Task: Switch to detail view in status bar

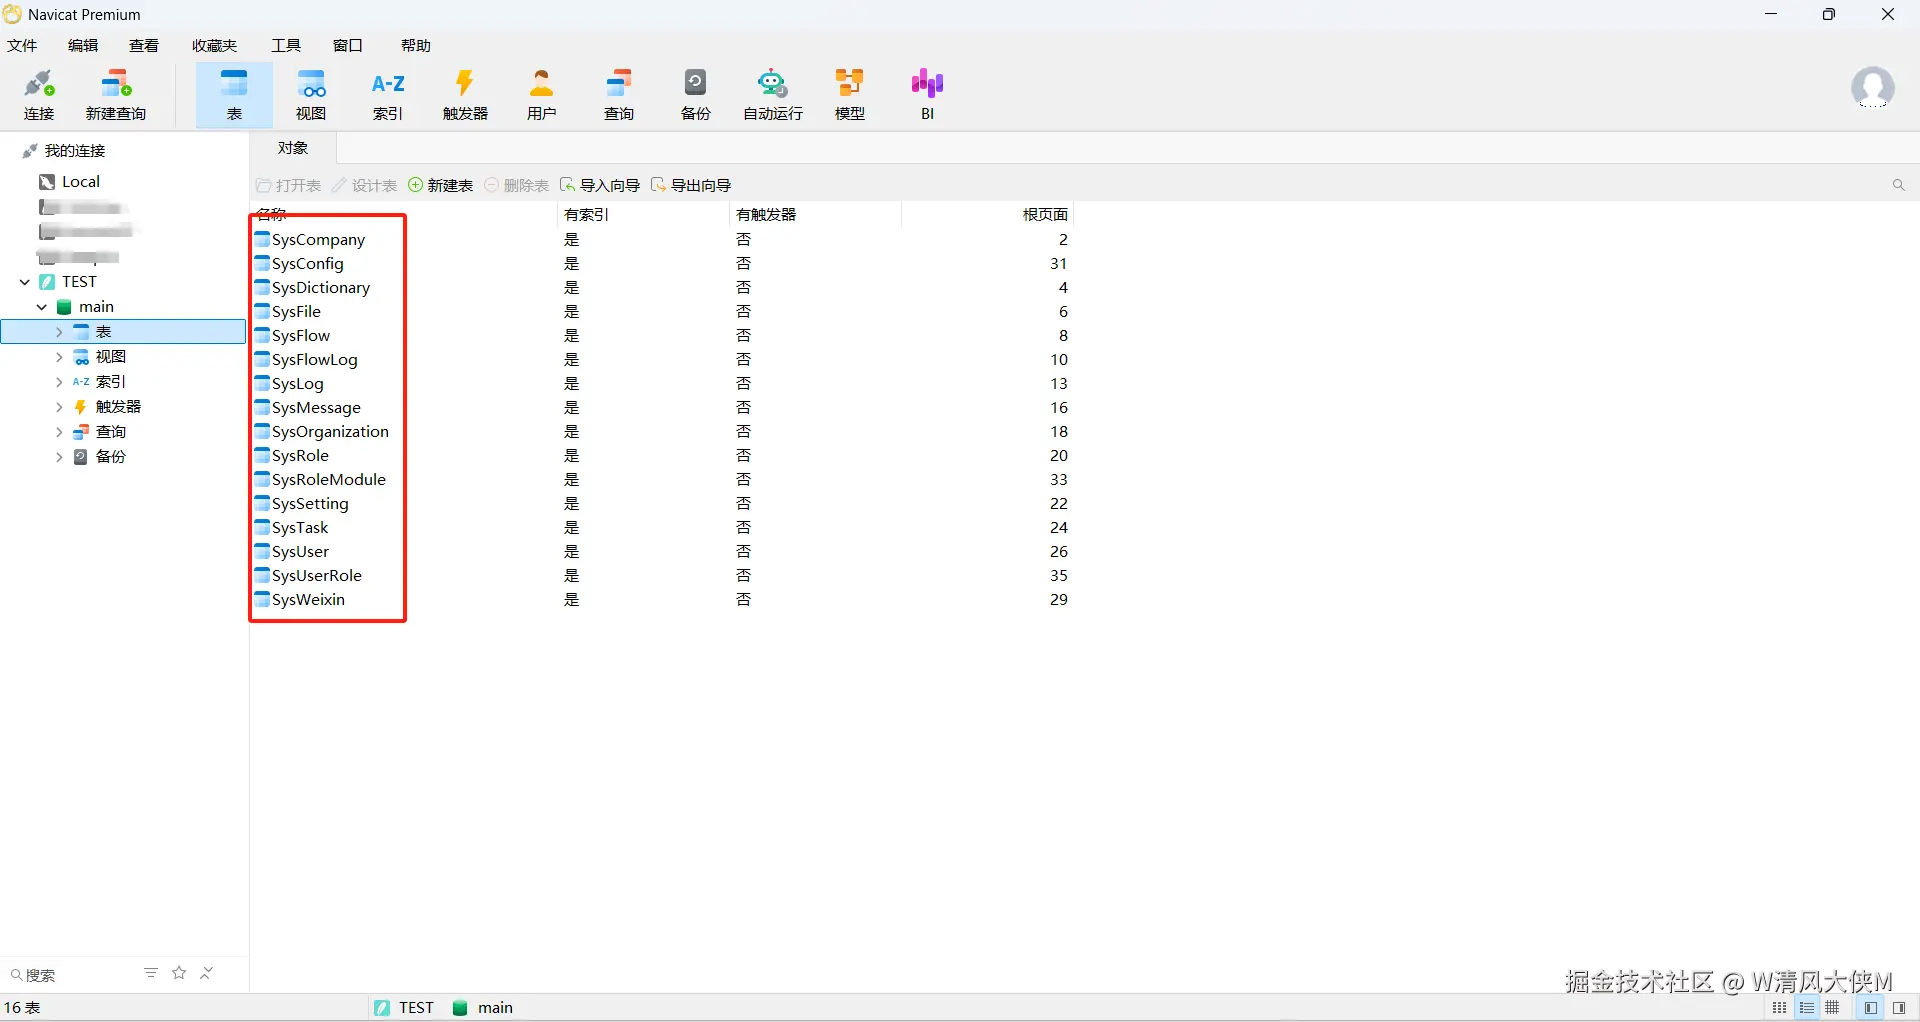Action: (1806, 1008)
